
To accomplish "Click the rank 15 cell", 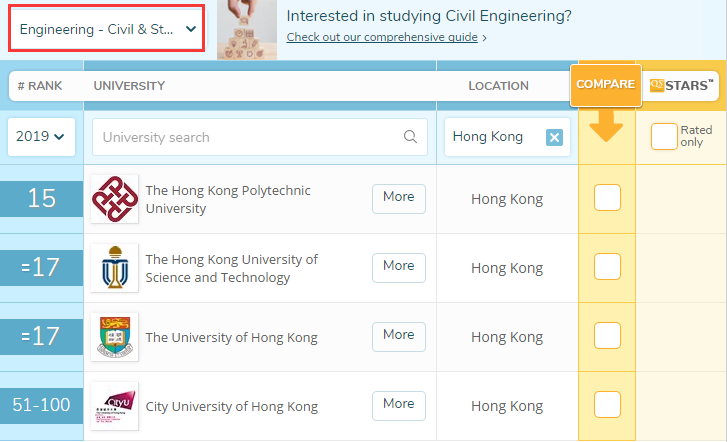I will click(41, 199).
